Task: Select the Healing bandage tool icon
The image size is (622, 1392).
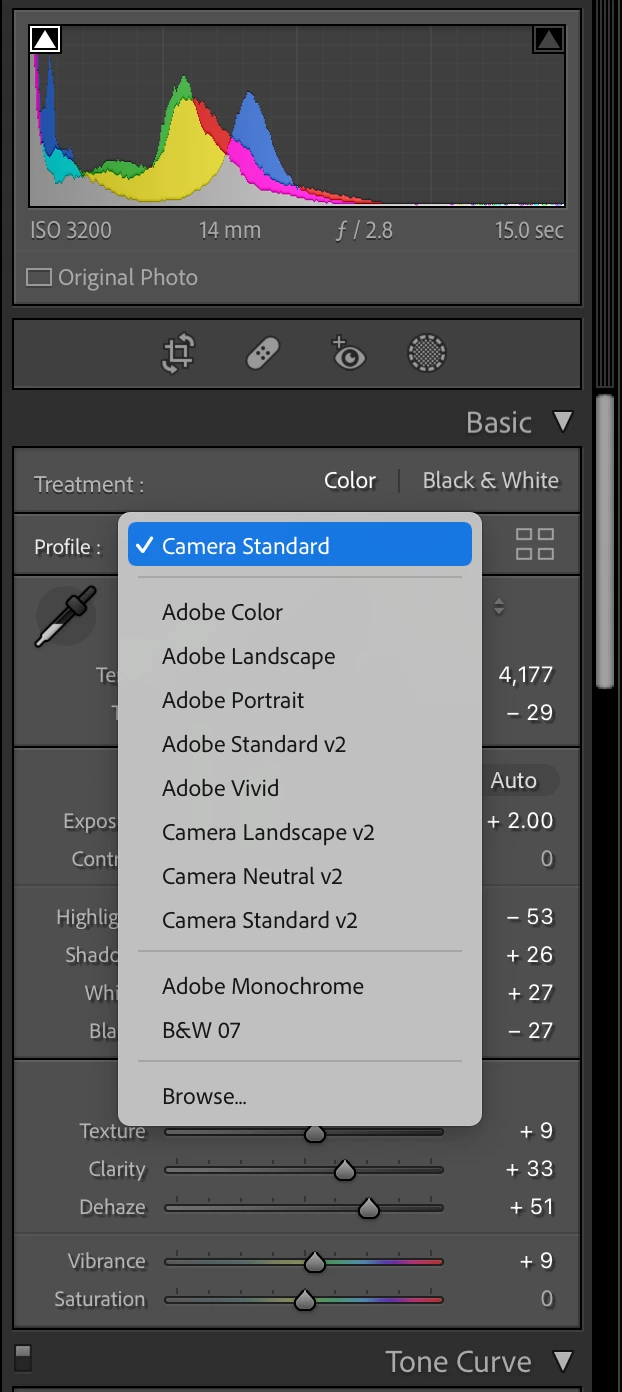Action: point(263,354)
